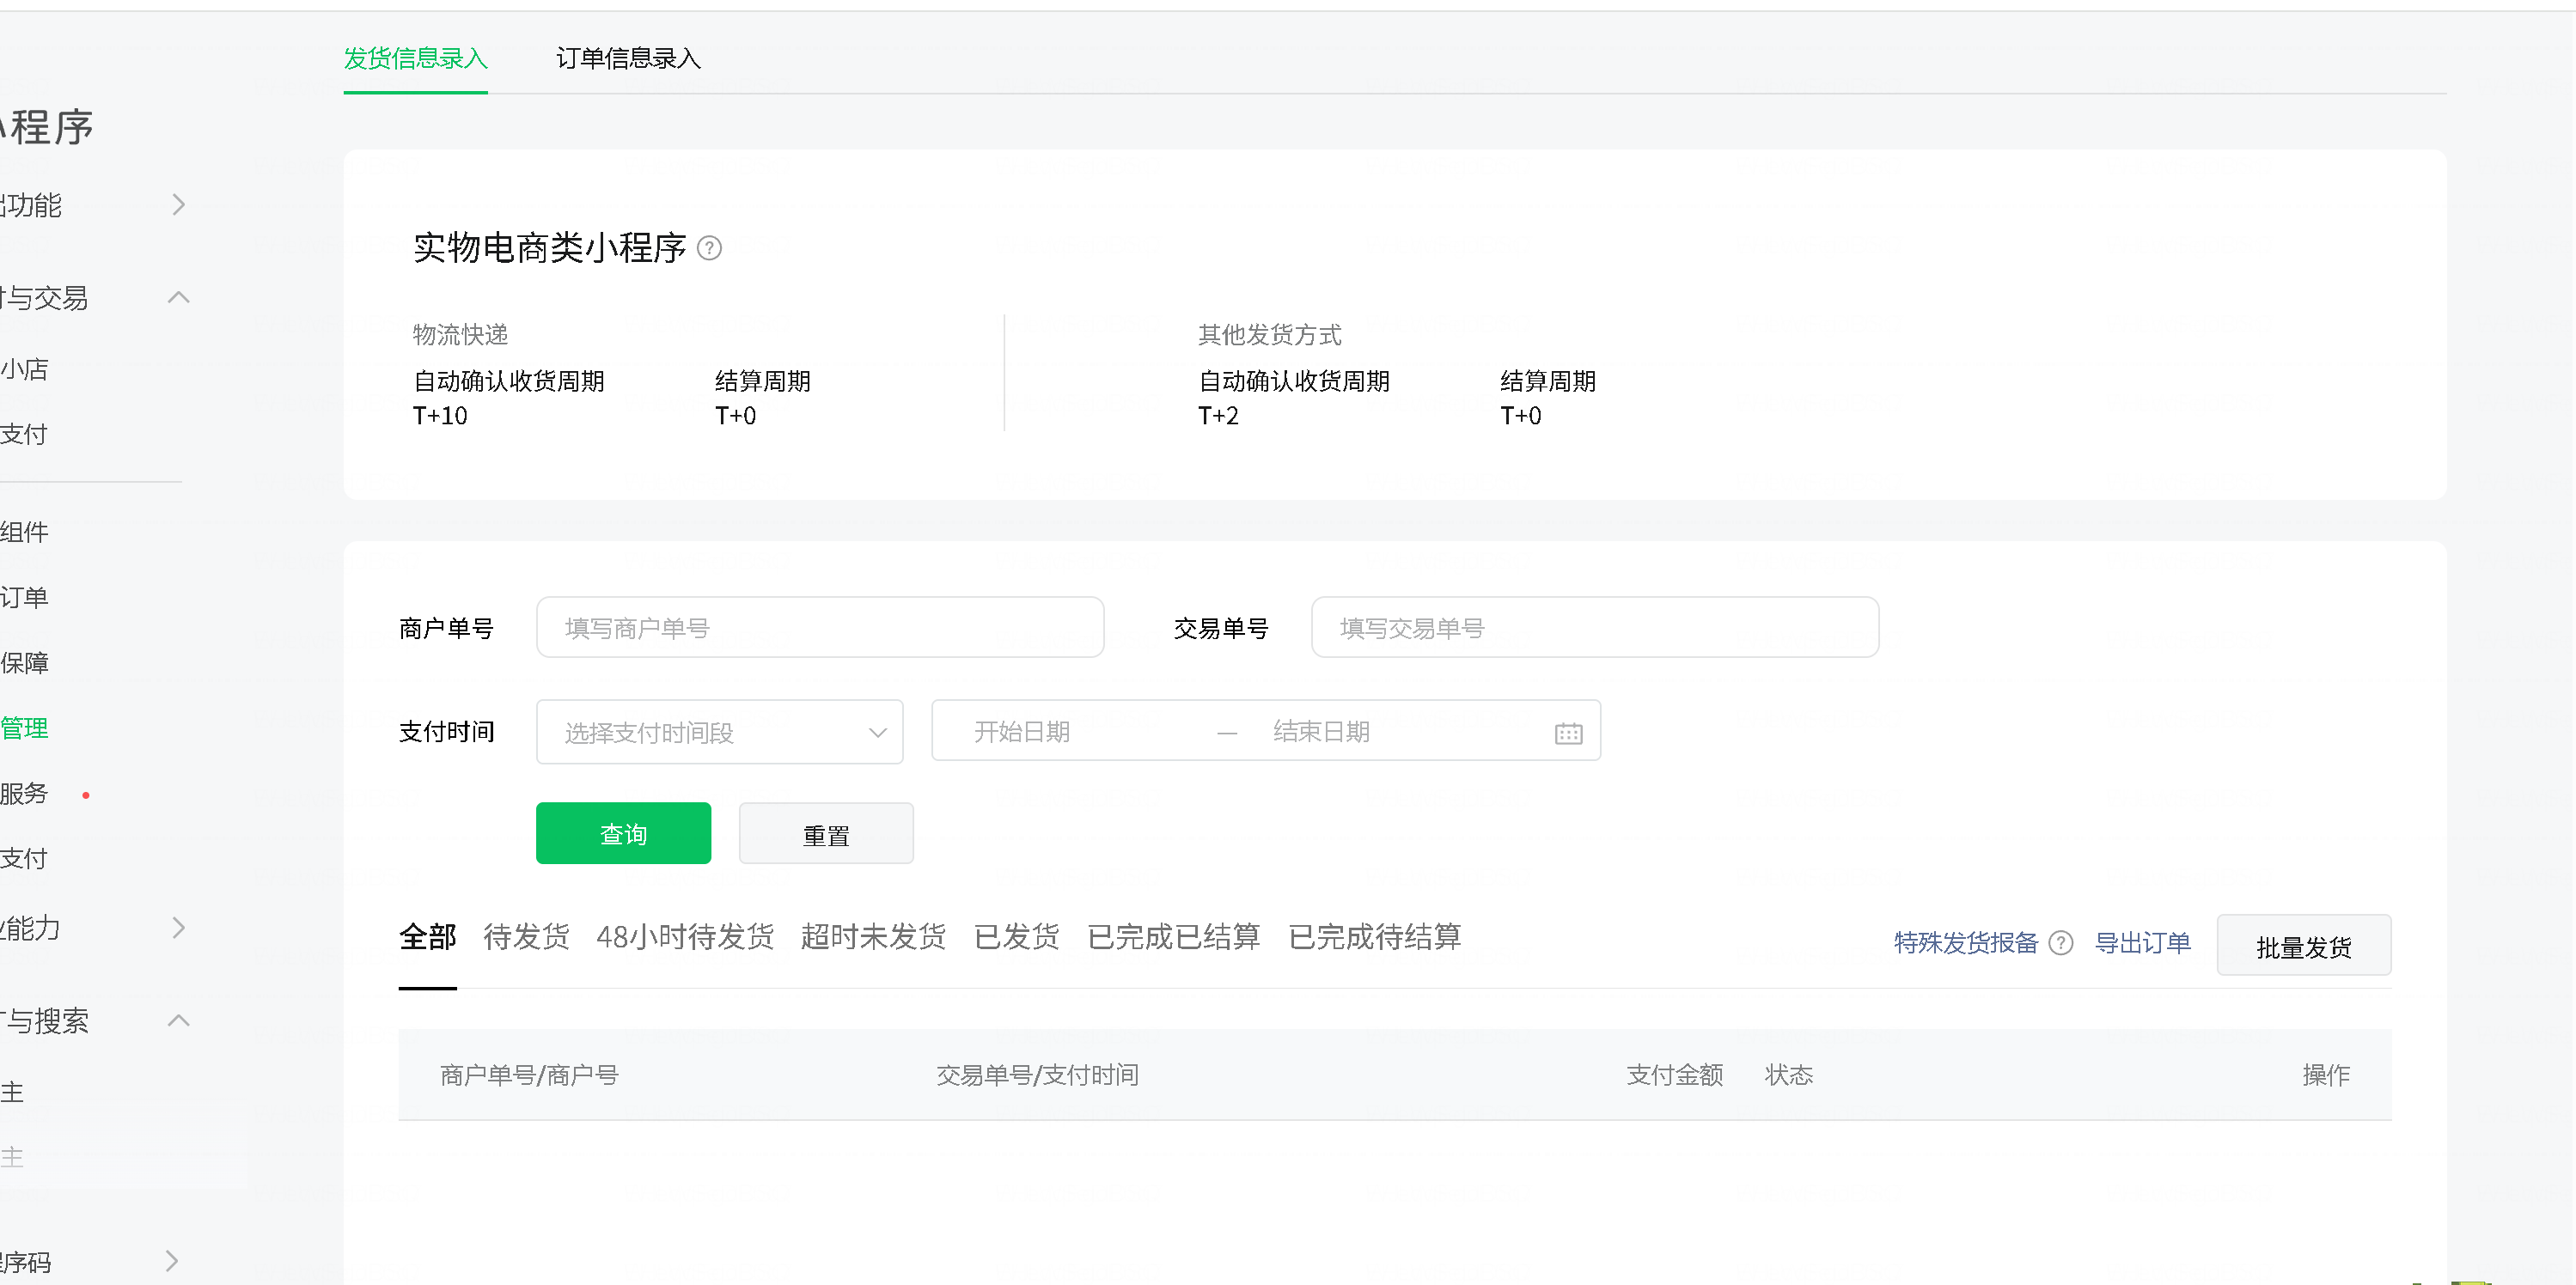Focus the 填写商户单号 input field
The width and height of the screenshot is (2576, 1285).
pos(820,627)
